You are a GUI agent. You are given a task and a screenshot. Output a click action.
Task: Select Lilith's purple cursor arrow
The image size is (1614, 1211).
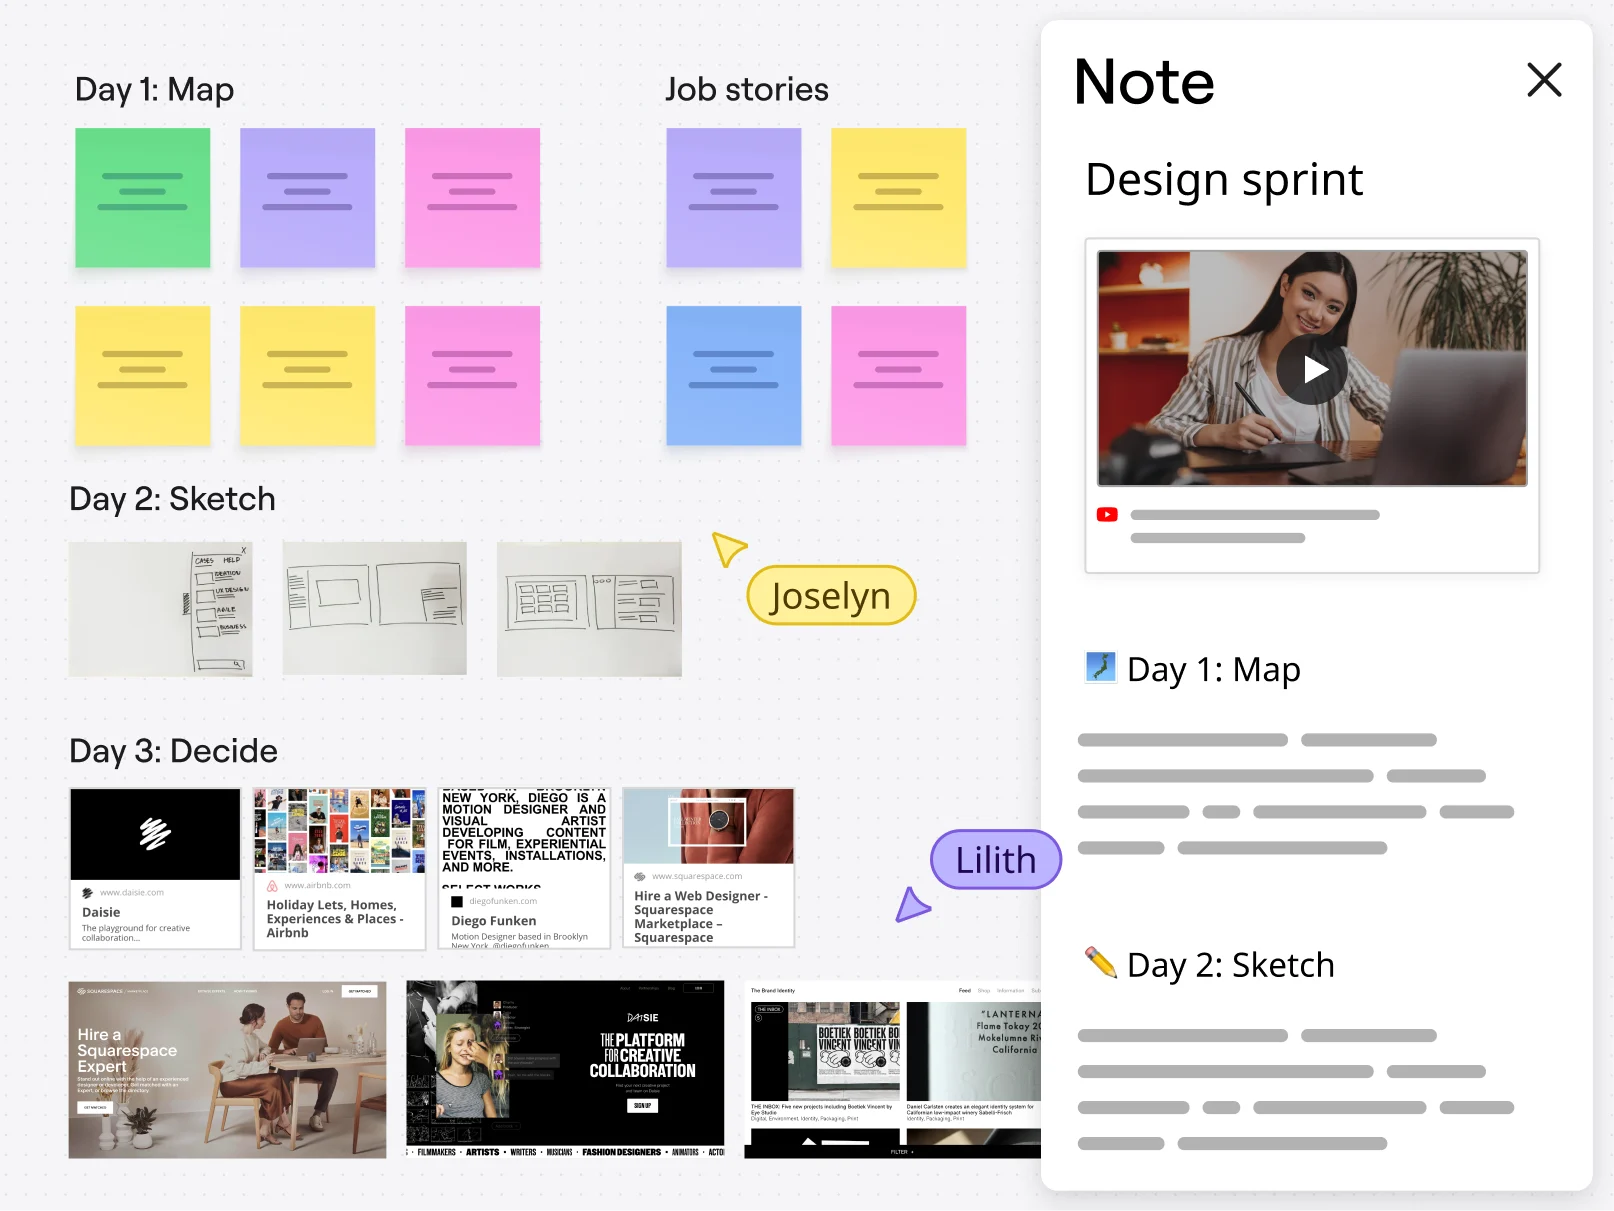pos(912,904)
